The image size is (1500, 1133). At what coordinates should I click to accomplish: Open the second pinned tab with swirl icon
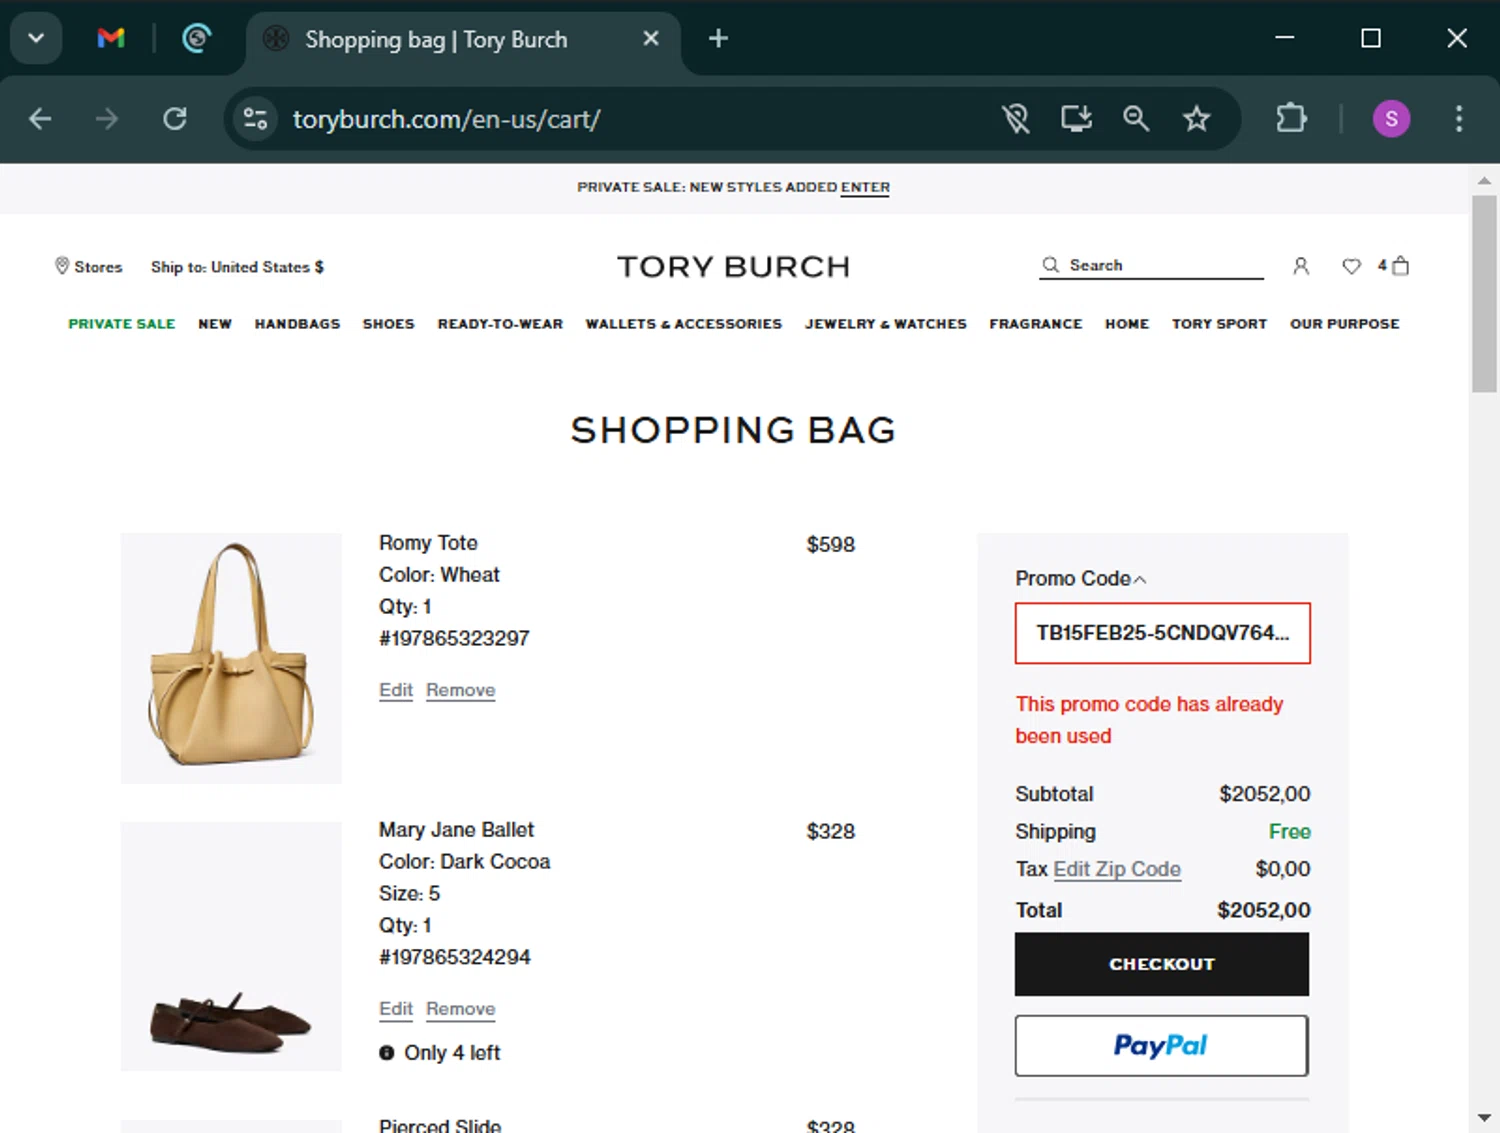click(196, 39)
